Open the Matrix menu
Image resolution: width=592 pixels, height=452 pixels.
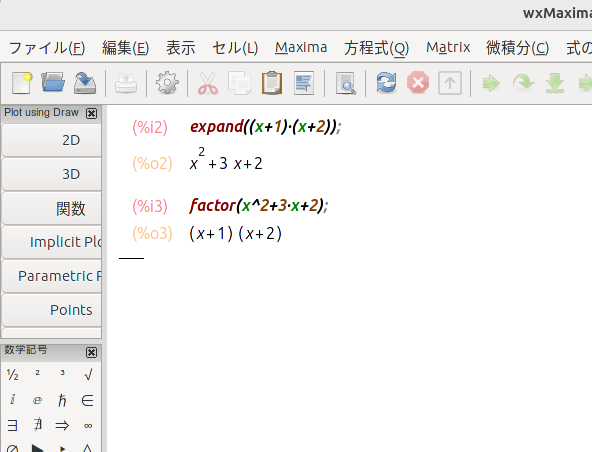pyautogui.click(x=448, y=48)
